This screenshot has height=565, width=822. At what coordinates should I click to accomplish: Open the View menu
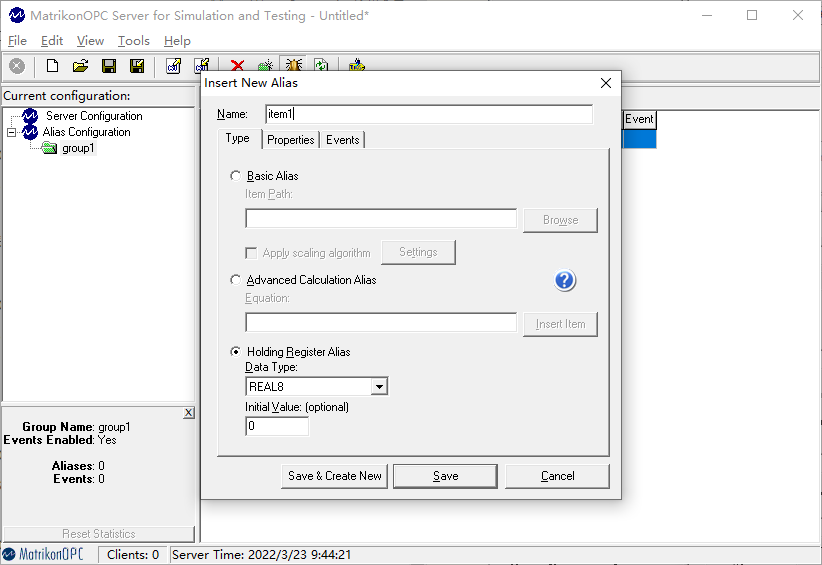pos(90,41)
